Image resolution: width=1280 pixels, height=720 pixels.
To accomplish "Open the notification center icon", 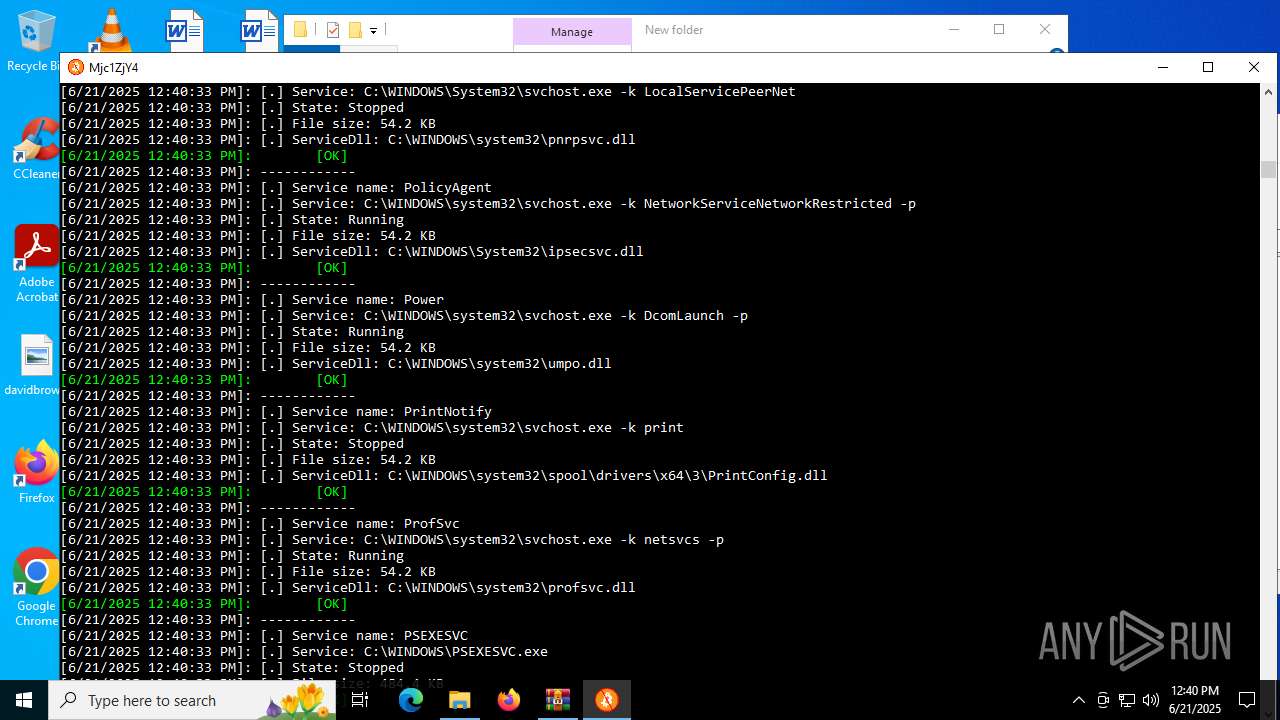I will (1247, 700).
